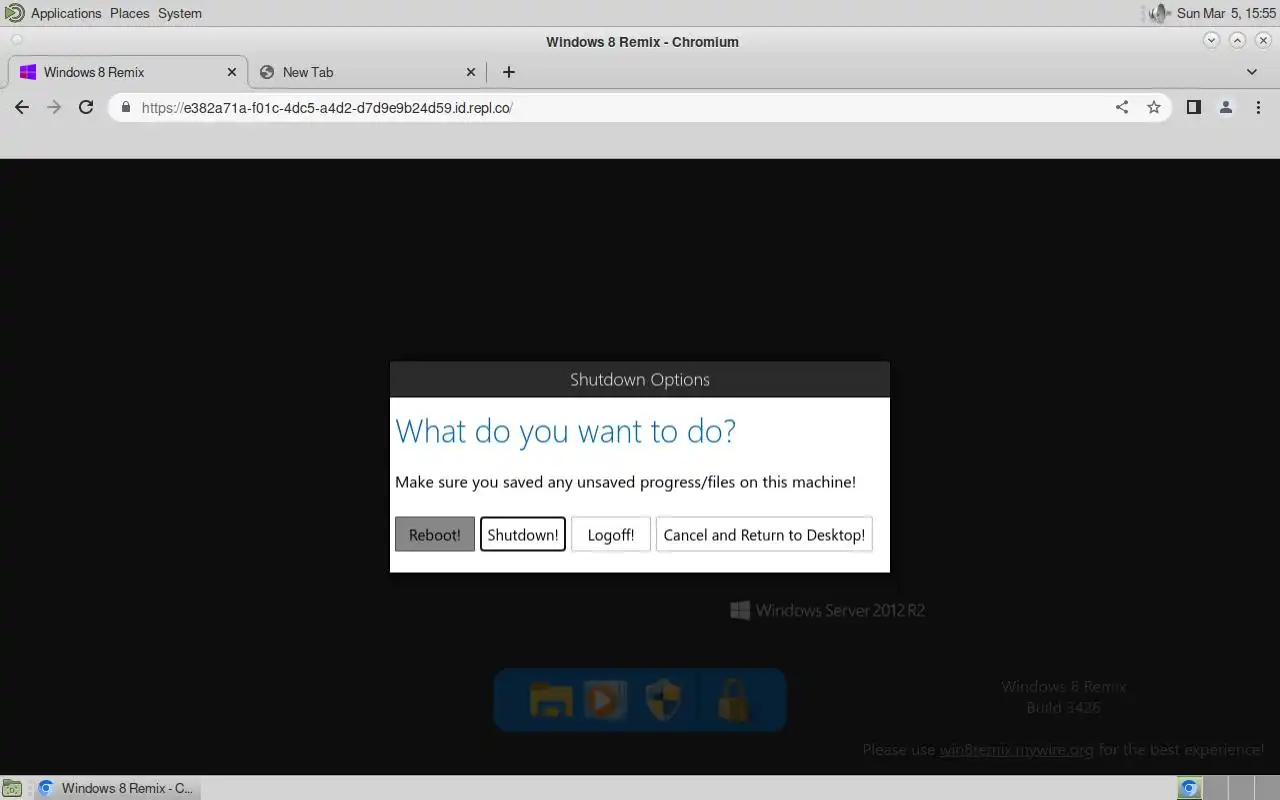The height and width of the screenshot is (800, 1280).
Task: Open the Places menu
Action: 129,13
